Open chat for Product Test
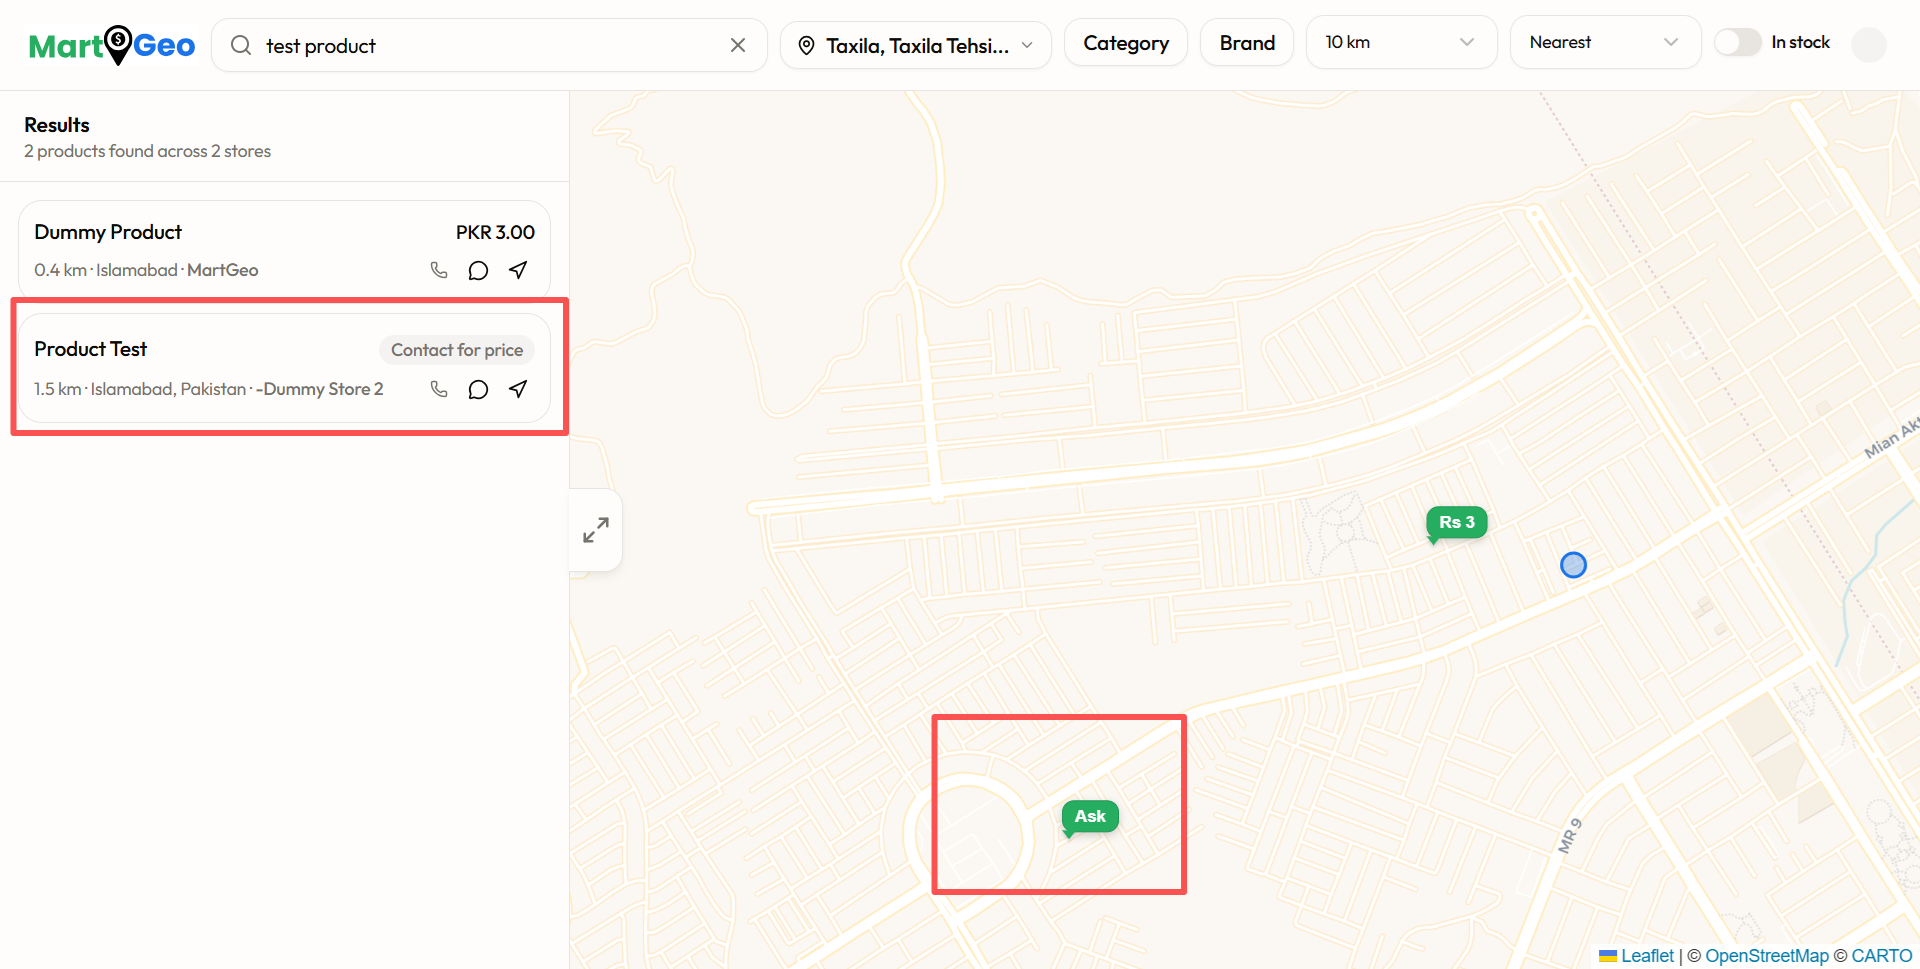The width and height of the screenshot is (1920, 969). pyautogui.click(x=478, y=389)
